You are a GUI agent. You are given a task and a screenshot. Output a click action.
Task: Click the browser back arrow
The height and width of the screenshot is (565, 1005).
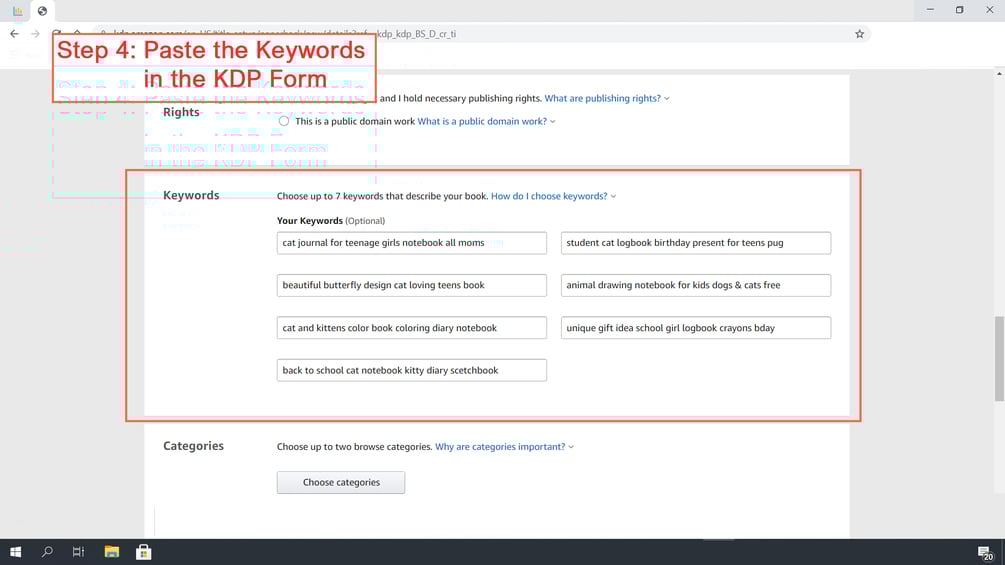tap(14, 34)
